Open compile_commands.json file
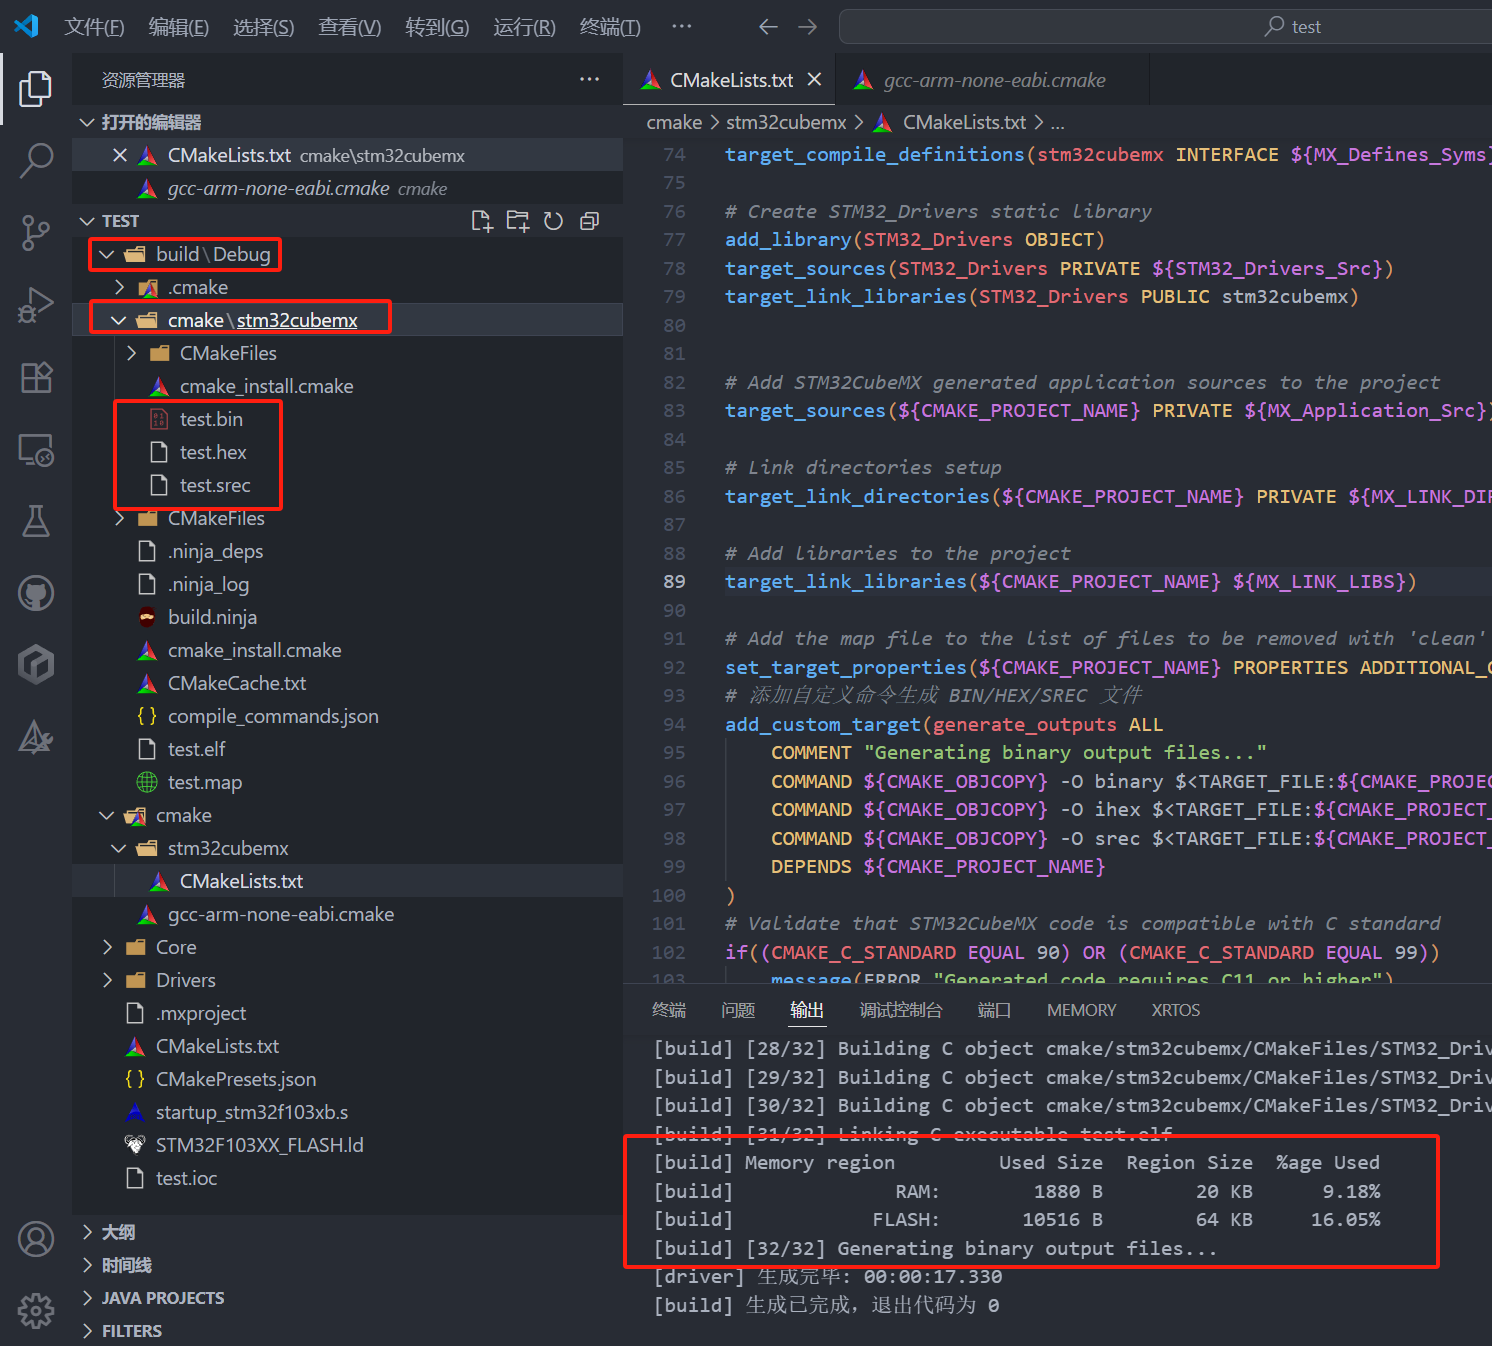The image size is (1492, 1346). pos(347,716)
